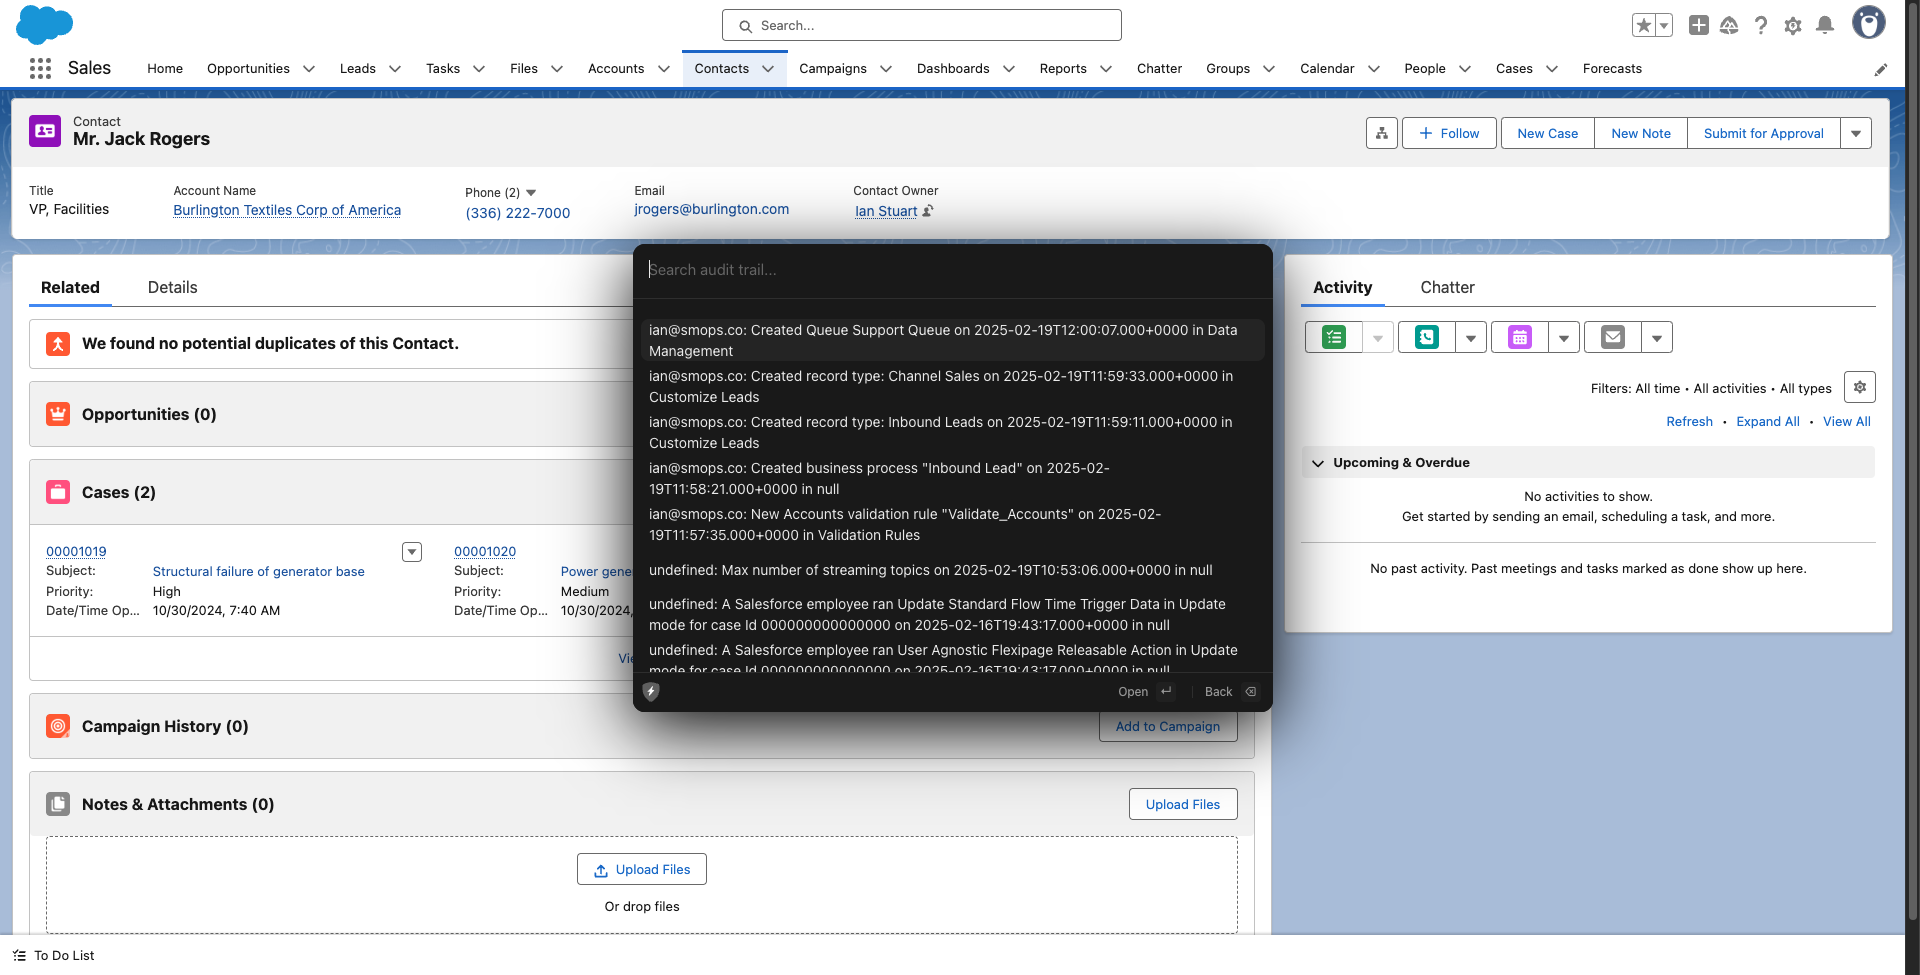Open the Opportunities nav dropdown chevron
Screen dimensions: 1920x975
309,69
